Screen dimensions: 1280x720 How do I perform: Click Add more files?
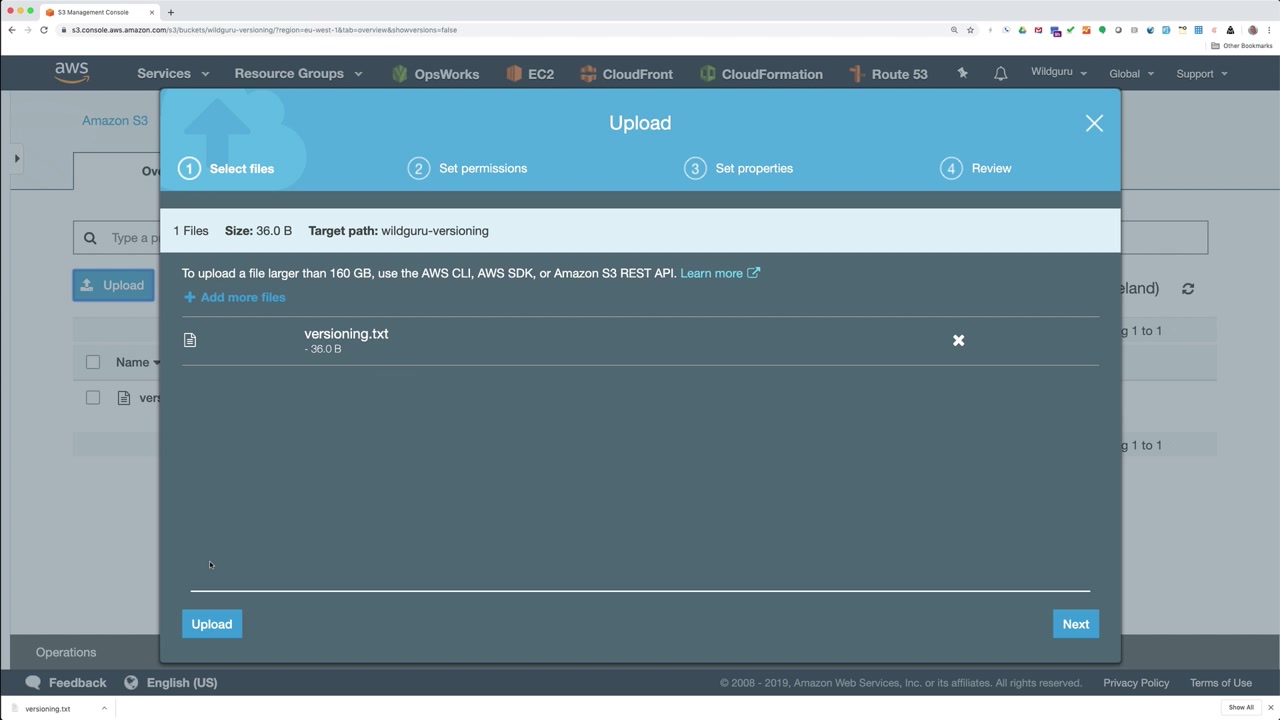235,297
